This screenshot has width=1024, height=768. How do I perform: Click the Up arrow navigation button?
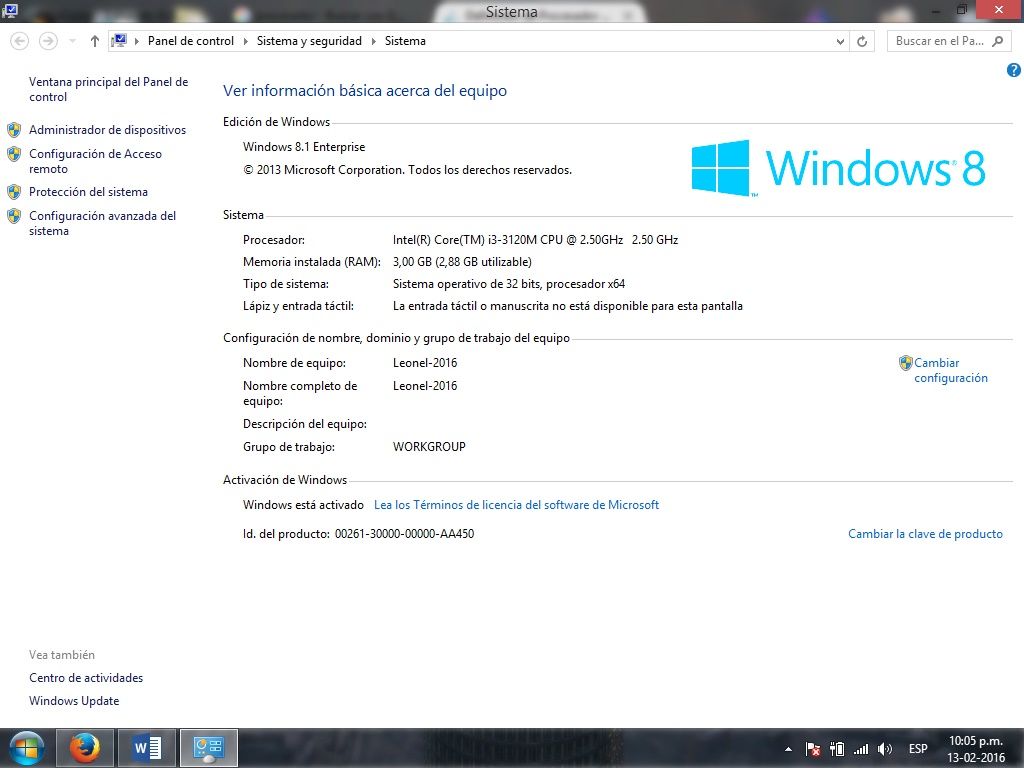pyautogui.click(x=95, y=41)
